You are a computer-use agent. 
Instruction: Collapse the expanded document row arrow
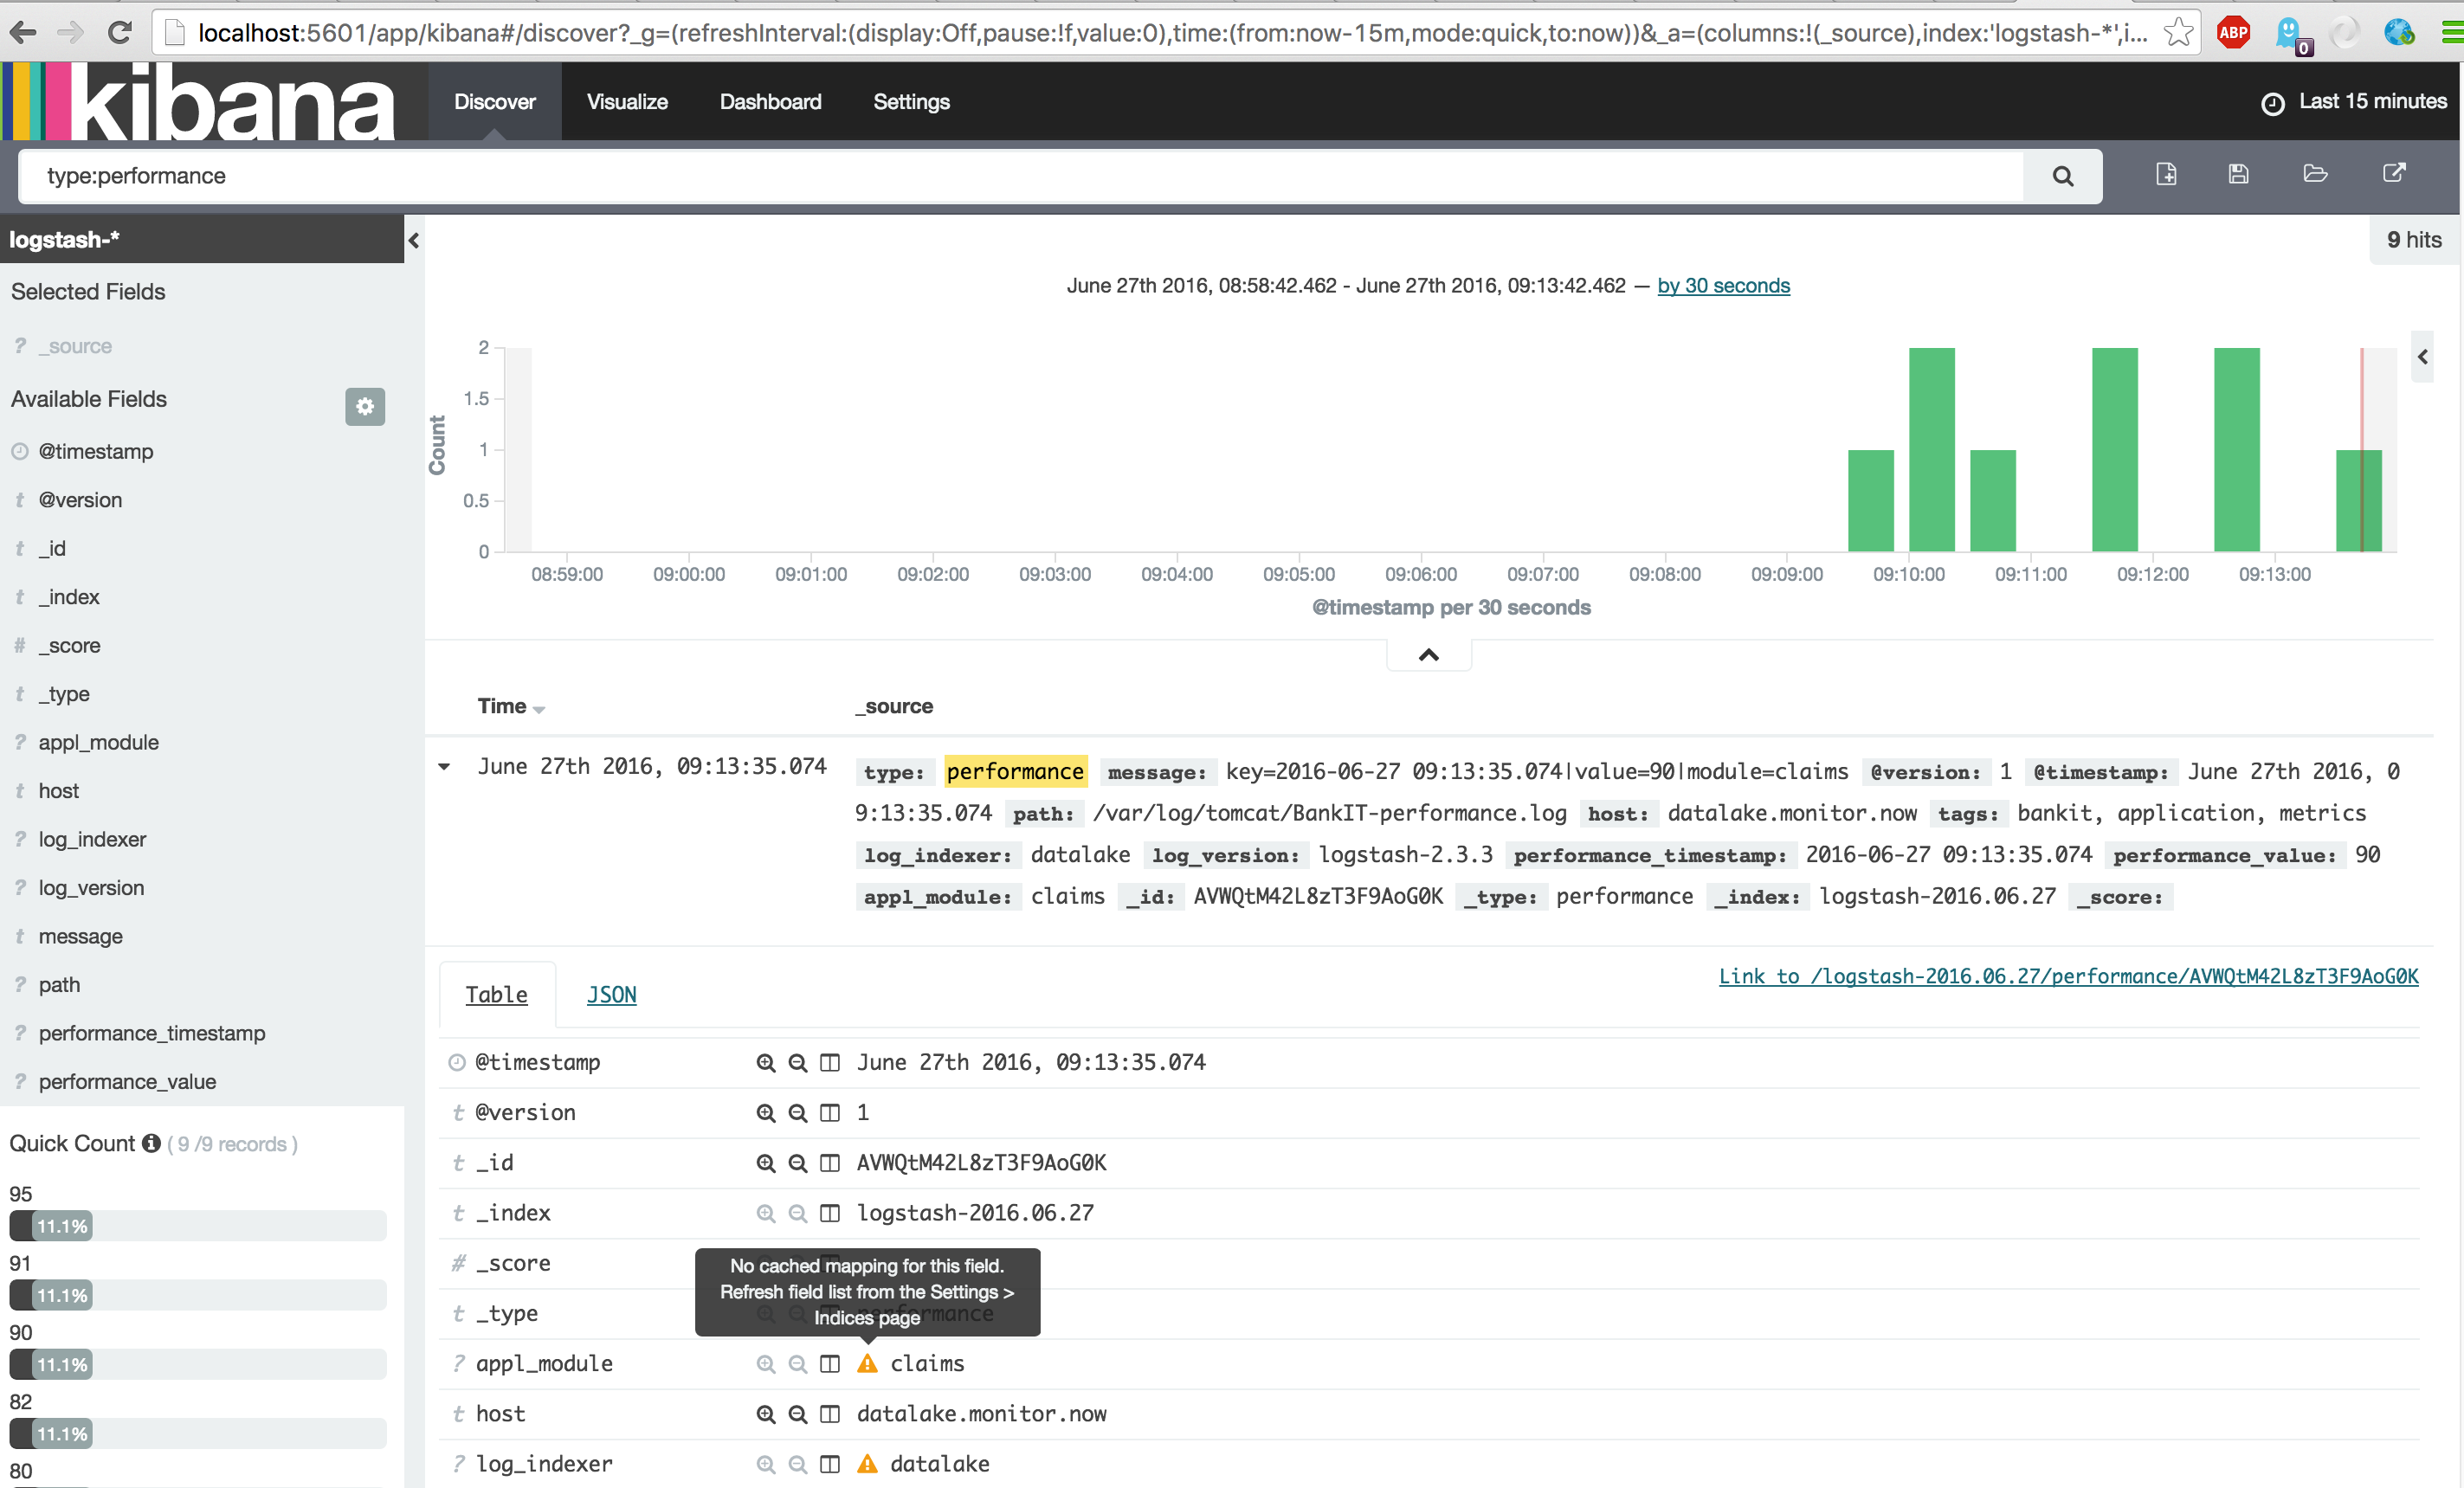click(x=445, y=767)
